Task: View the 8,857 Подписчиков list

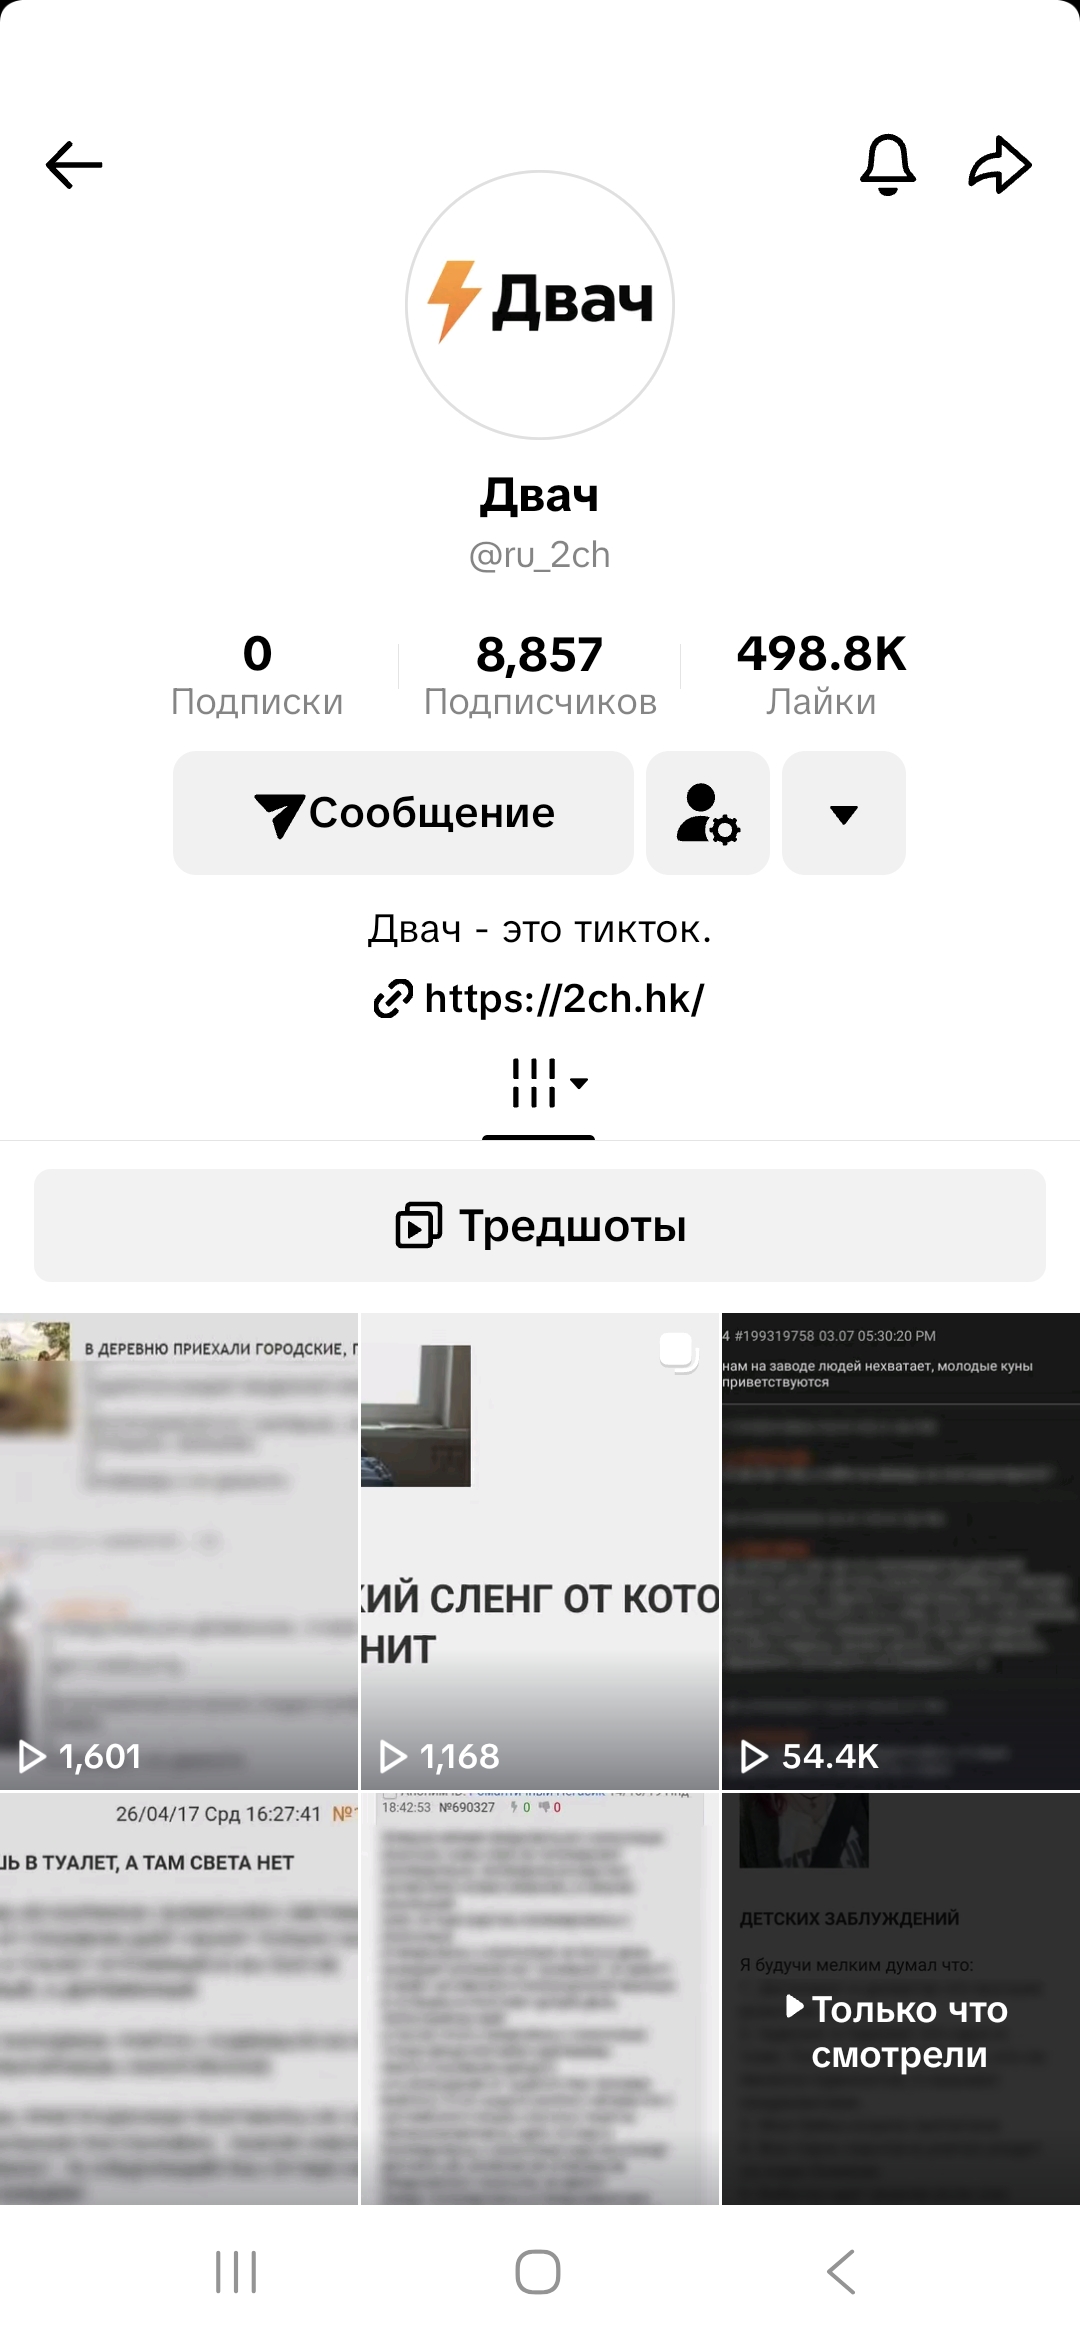Action: pyautogui.click(x=540, y=675)
